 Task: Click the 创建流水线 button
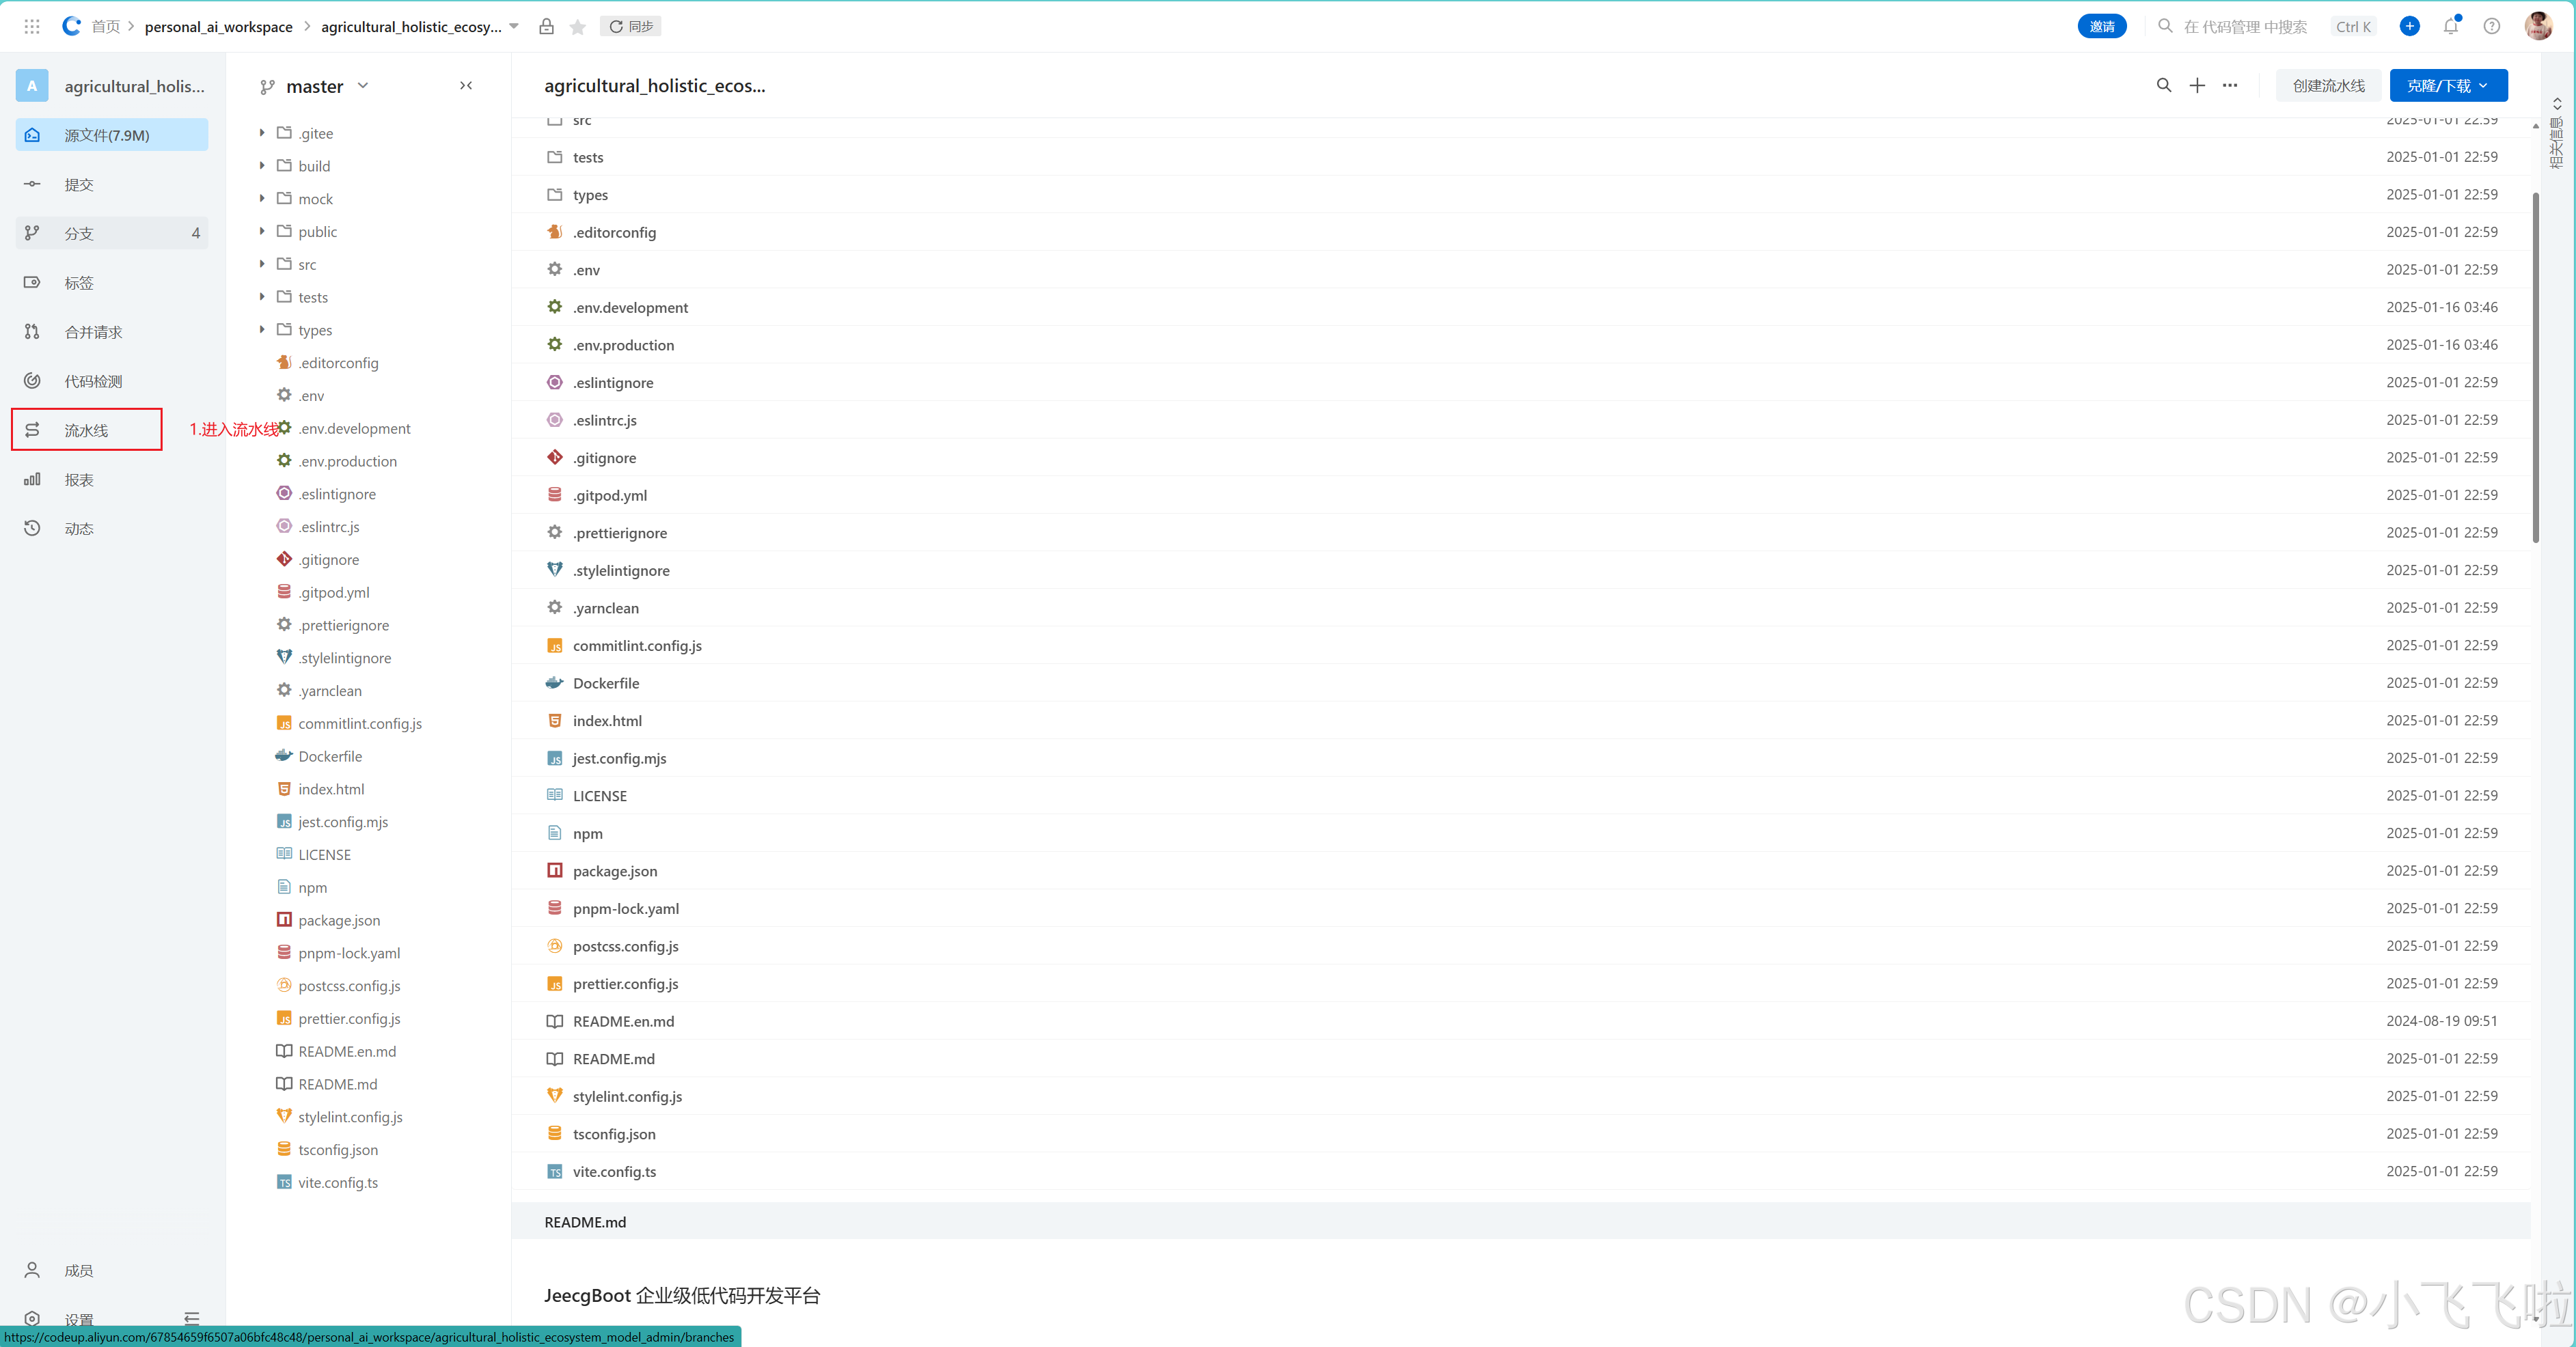2328,86
